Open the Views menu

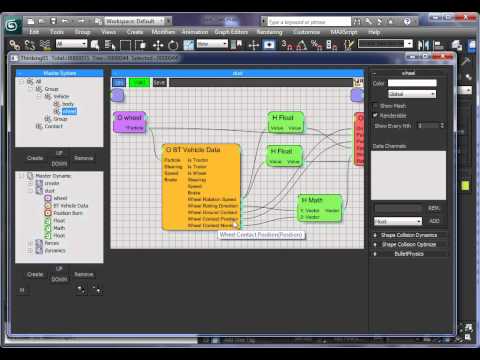109,32
